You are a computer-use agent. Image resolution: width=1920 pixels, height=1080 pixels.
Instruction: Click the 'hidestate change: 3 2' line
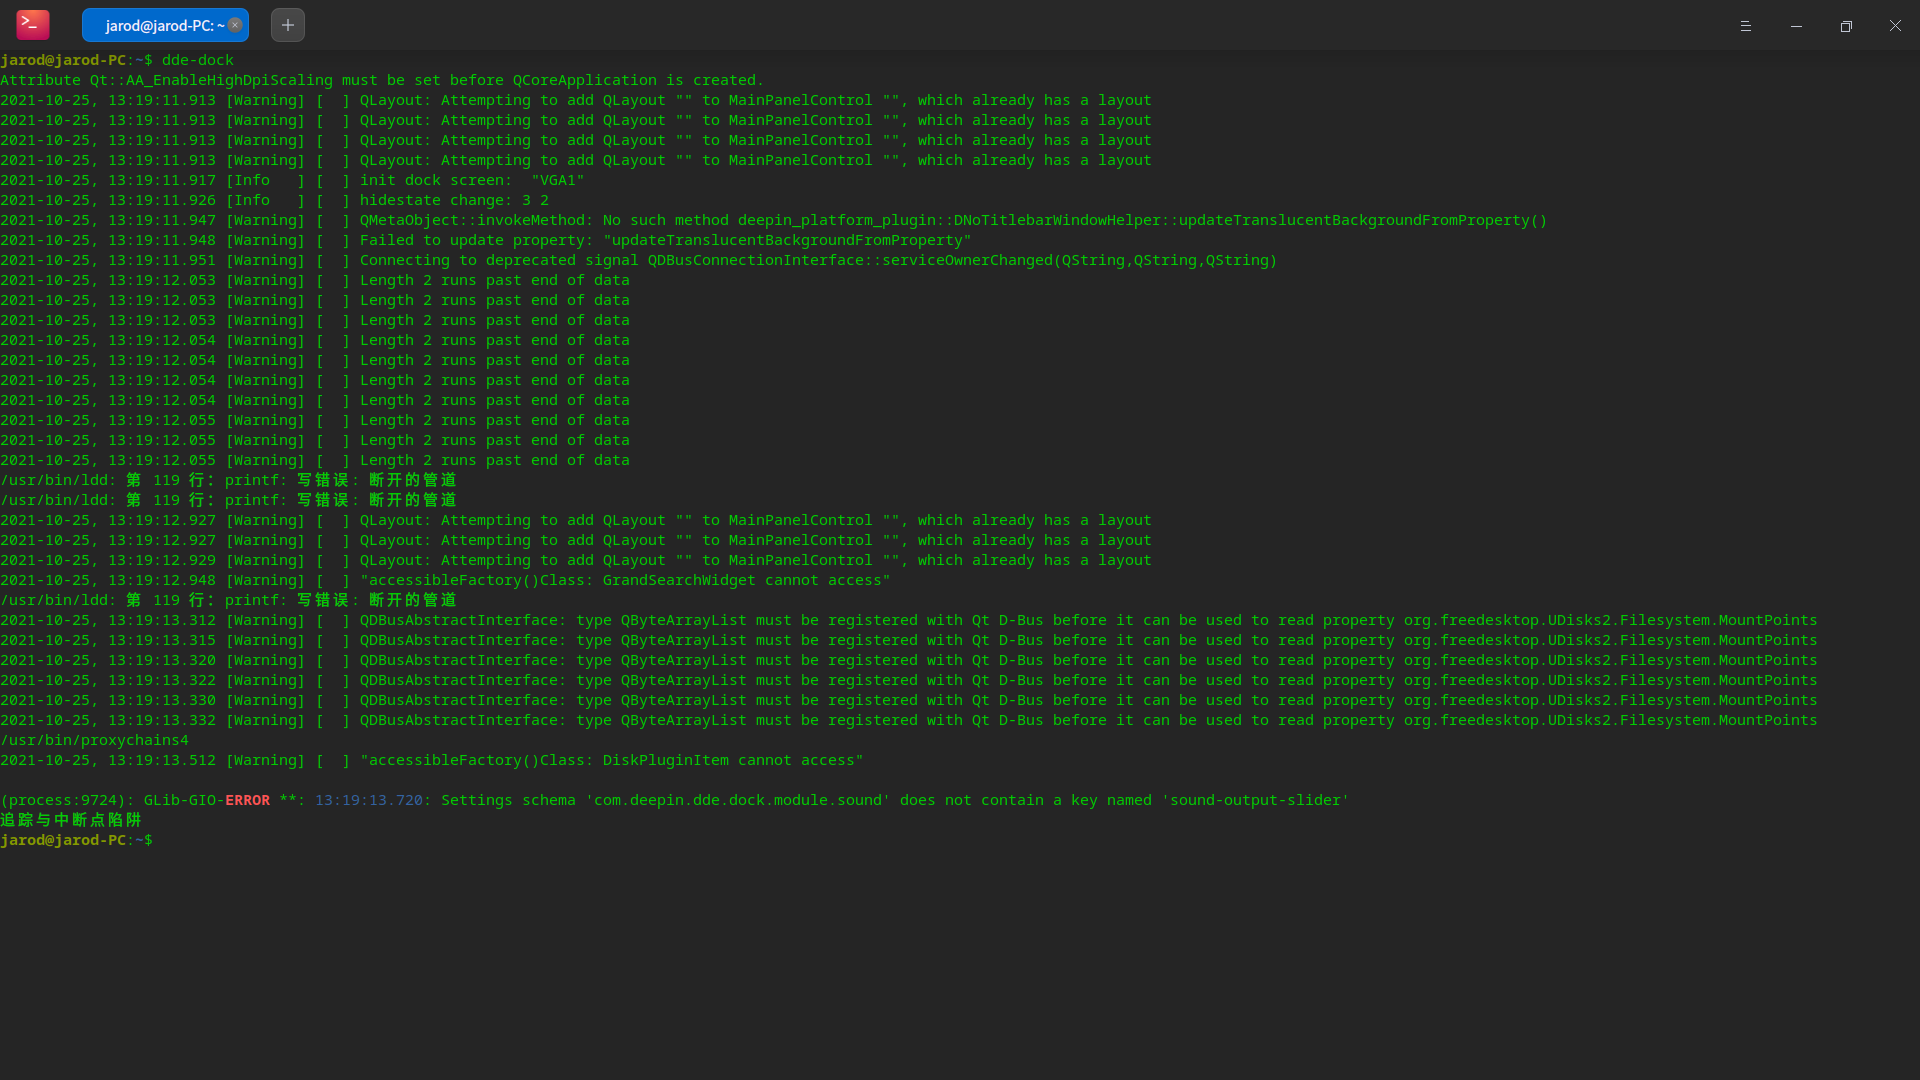coord(454,200)
